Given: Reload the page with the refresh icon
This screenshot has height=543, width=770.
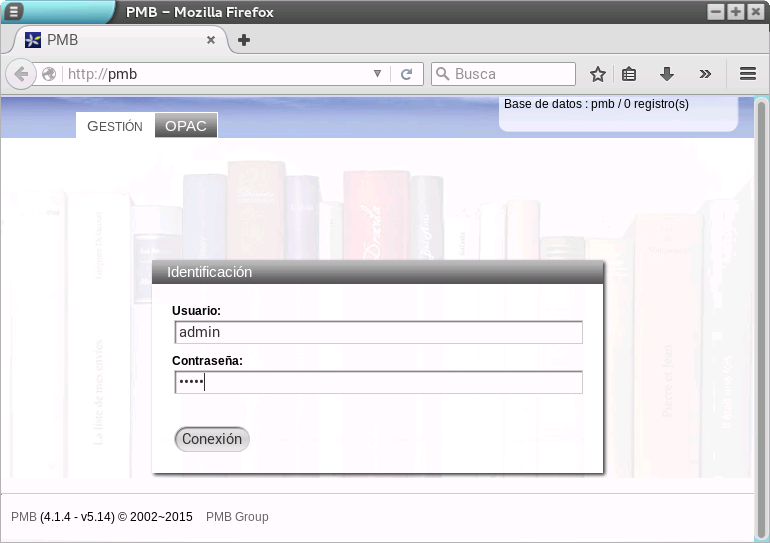Looking at the screenshot, I should point(407,74).
